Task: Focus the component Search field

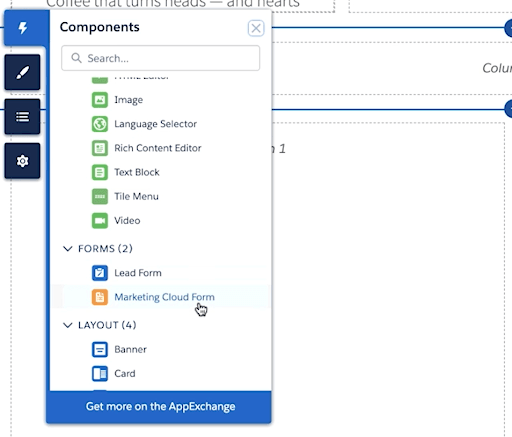Action: tap(160, 58)
